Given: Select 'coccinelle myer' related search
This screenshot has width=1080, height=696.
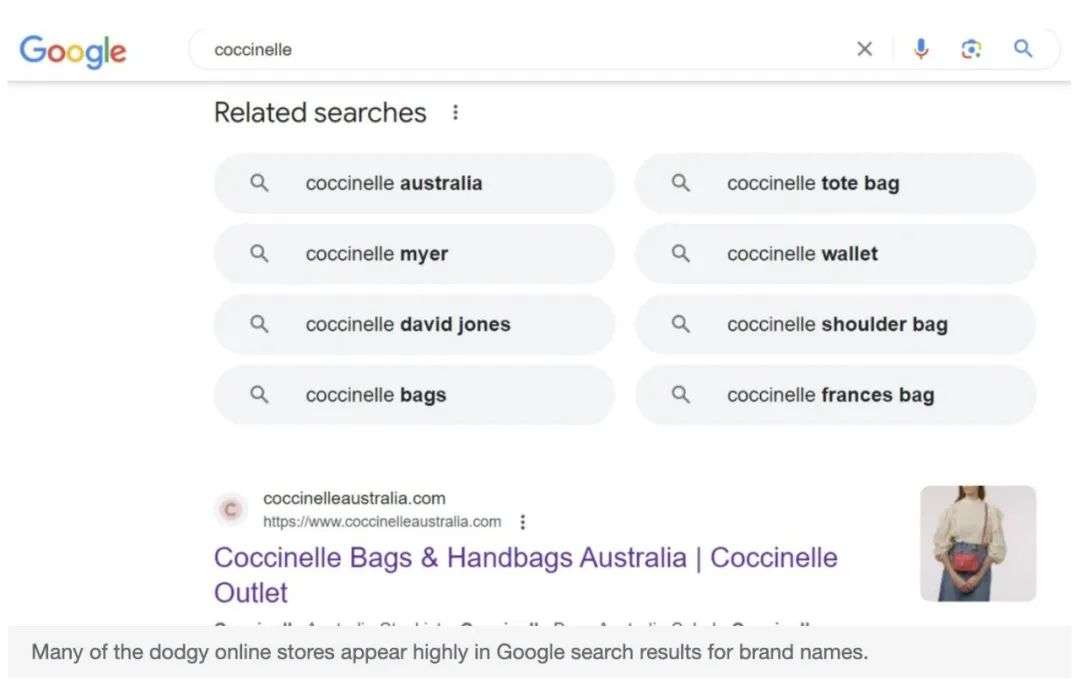Looking at the screenshot, I should click(x=414, y=254).
